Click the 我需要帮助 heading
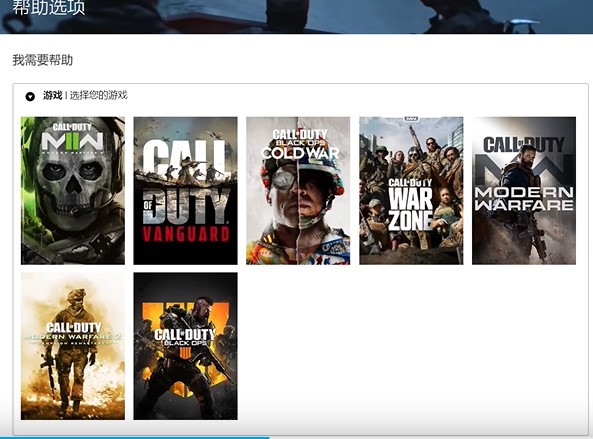The image size is (593, 439). pos(43,60)
